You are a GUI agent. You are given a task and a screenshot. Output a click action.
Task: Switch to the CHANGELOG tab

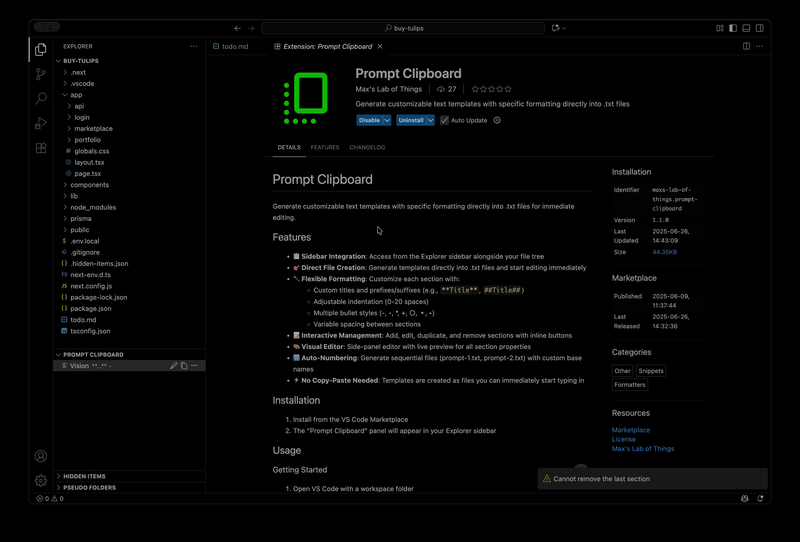pos(367,147)
